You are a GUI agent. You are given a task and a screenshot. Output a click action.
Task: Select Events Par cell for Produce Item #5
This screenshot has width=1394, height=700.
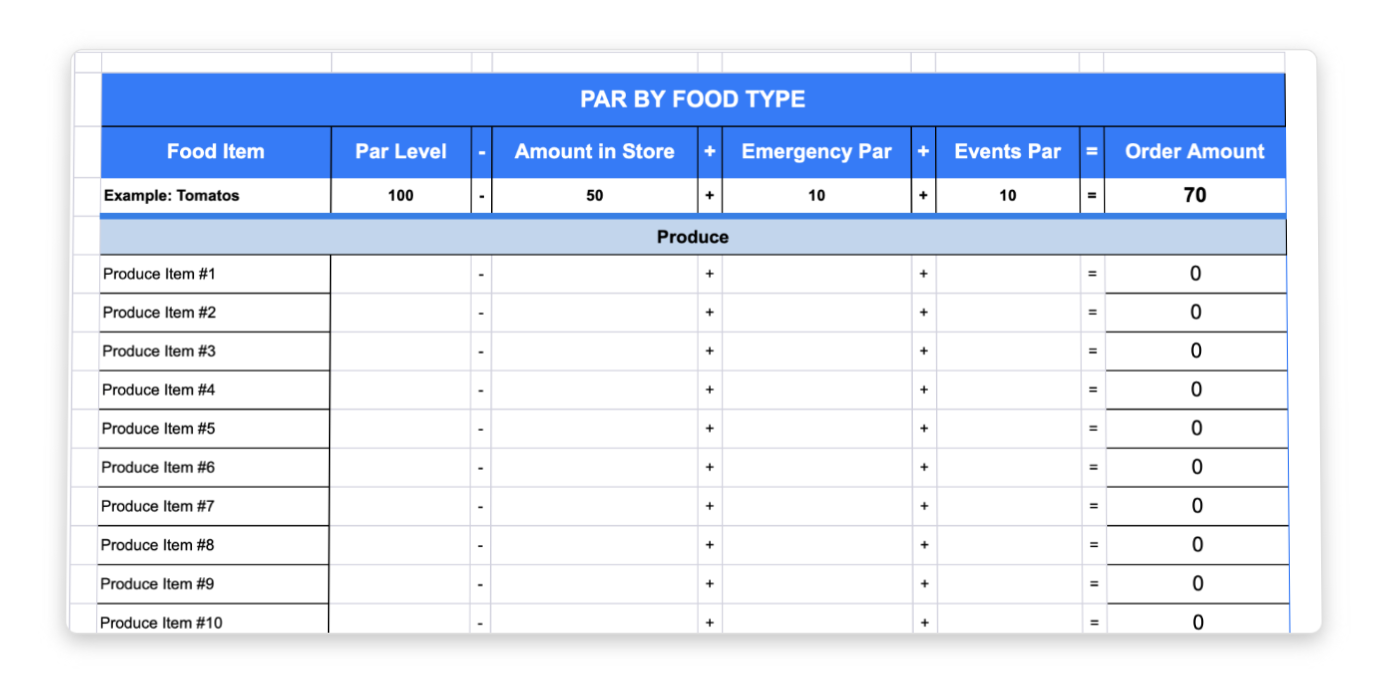pos(1008,429)
